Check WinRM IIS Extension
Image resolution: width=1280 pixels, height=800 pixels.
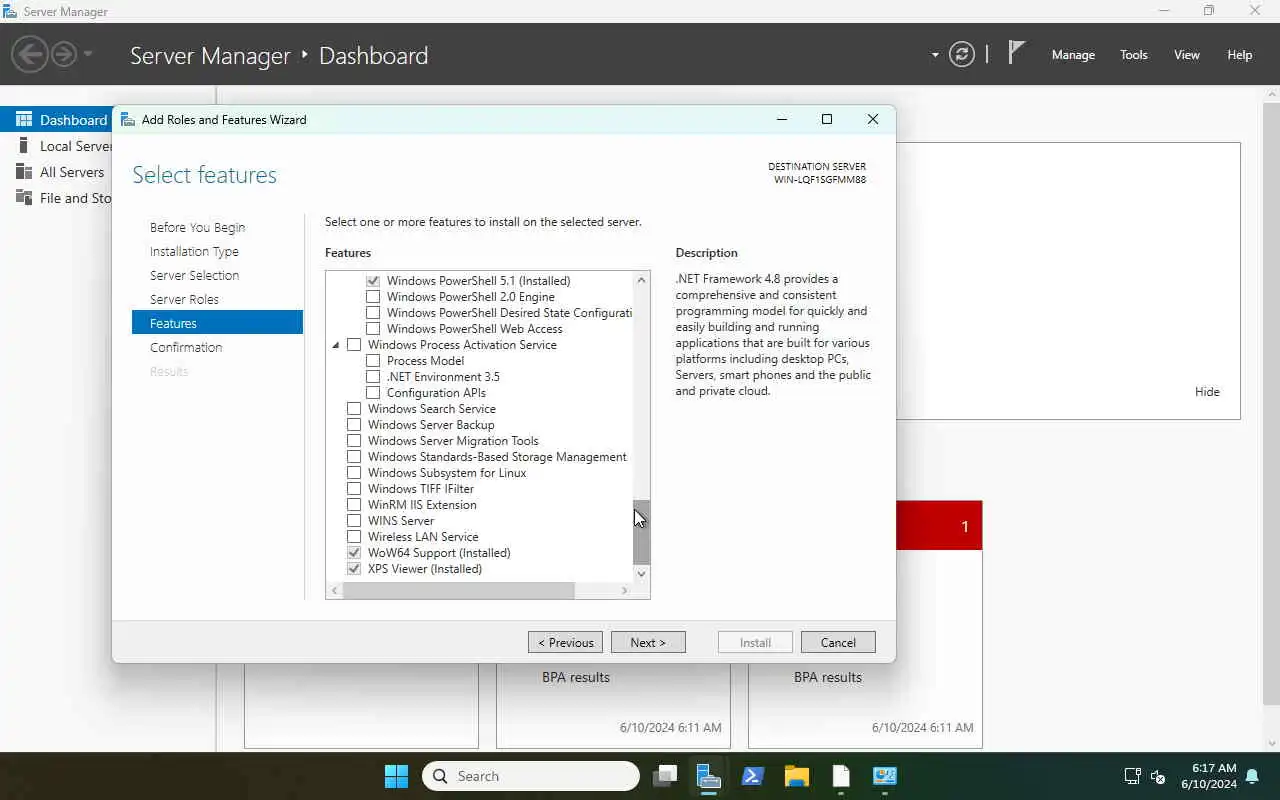click(x=354, y=505)
